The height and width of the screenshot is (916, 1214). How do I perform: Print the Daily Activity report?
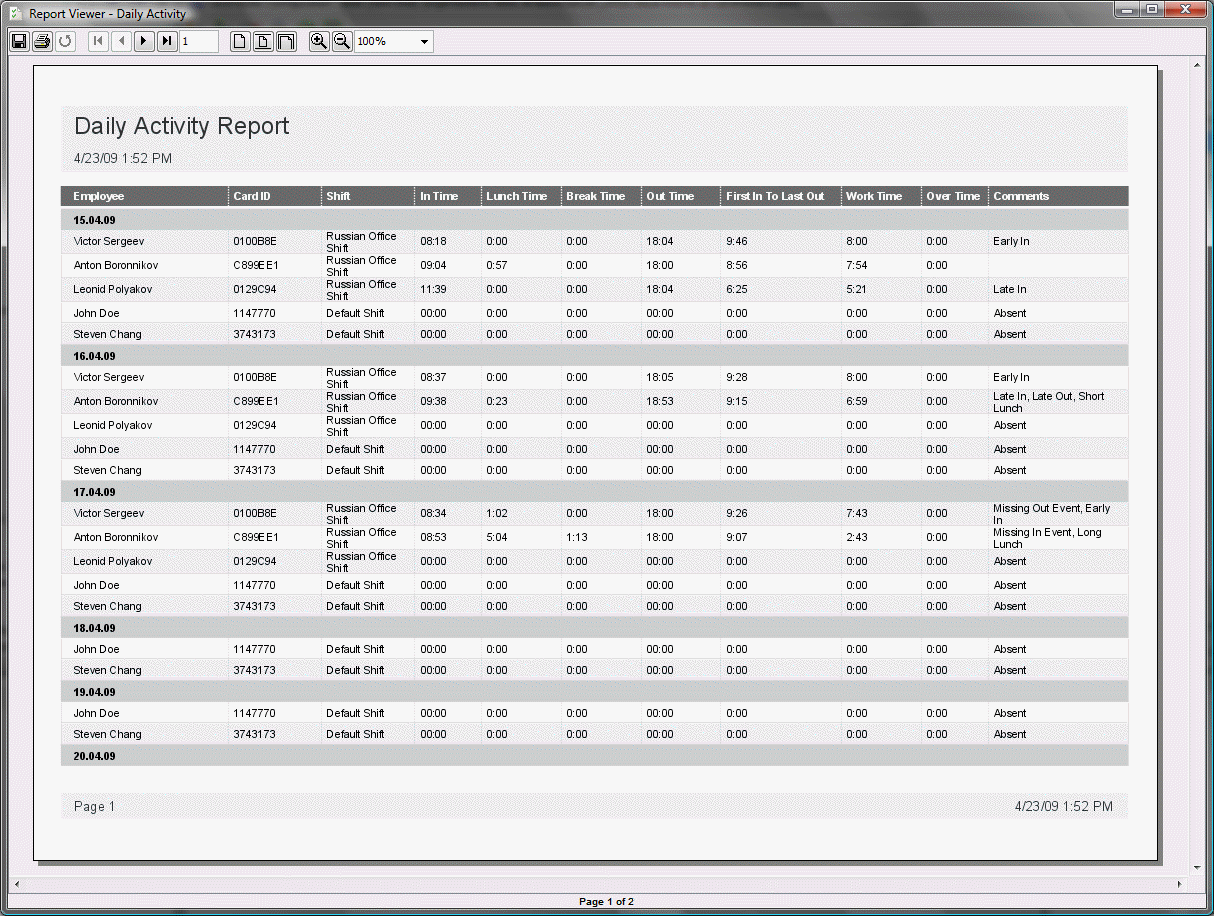(42, 41)
